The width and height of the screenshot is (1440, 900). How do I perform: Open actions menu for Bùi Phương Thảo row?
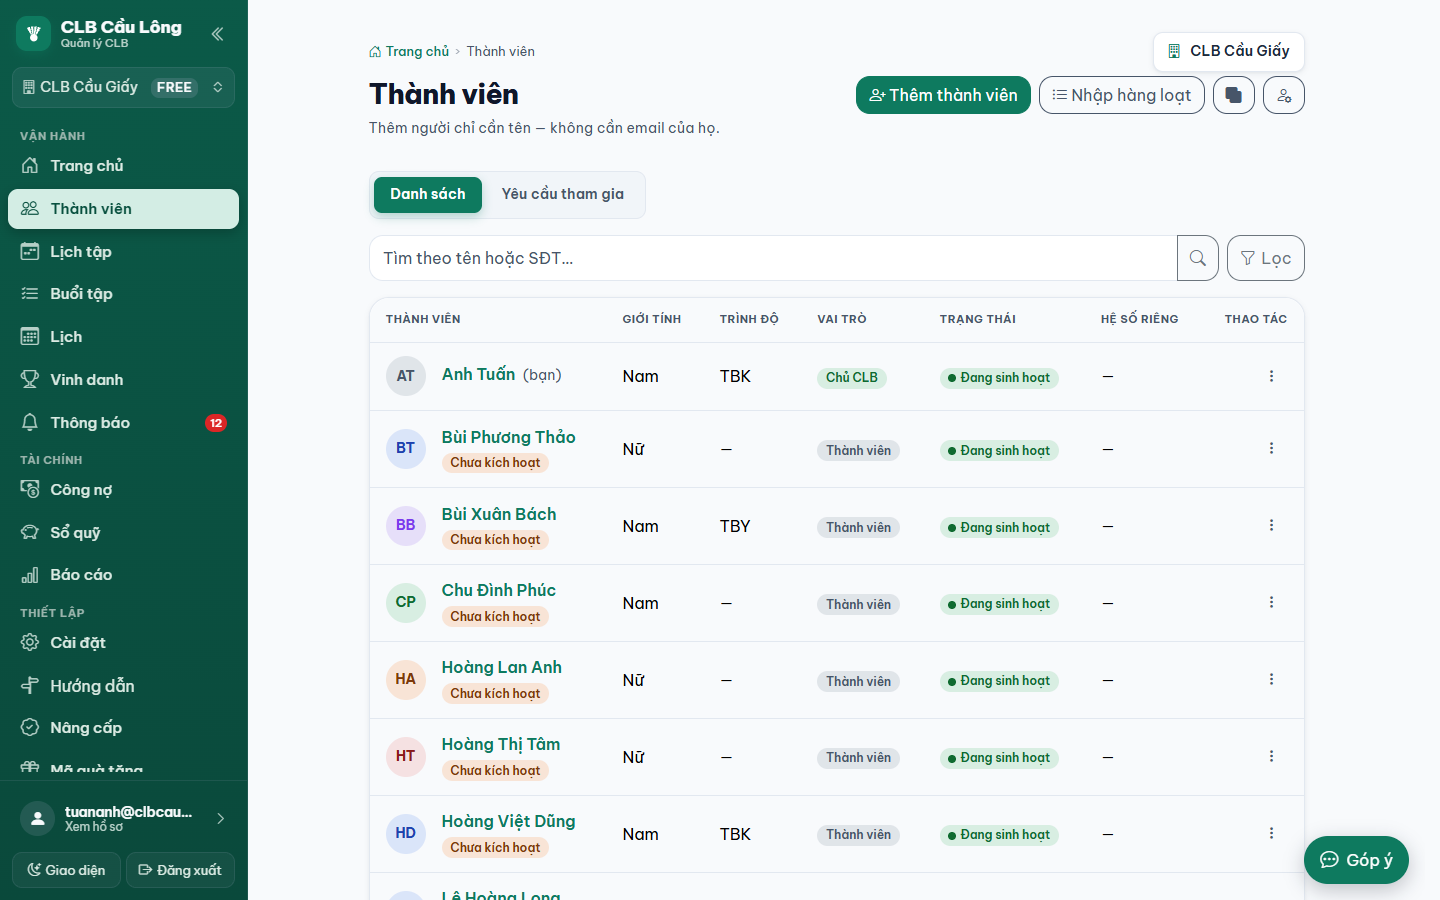coord(1271,448)
